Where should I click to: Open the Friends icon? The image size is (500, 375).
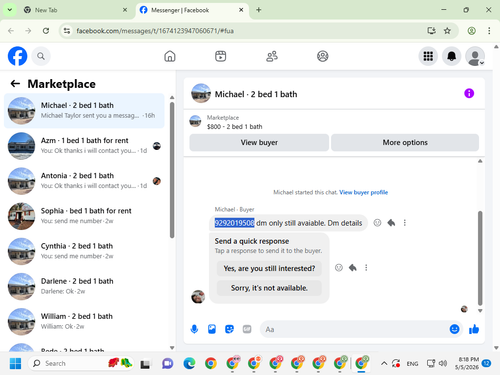[x=272, y=56]
